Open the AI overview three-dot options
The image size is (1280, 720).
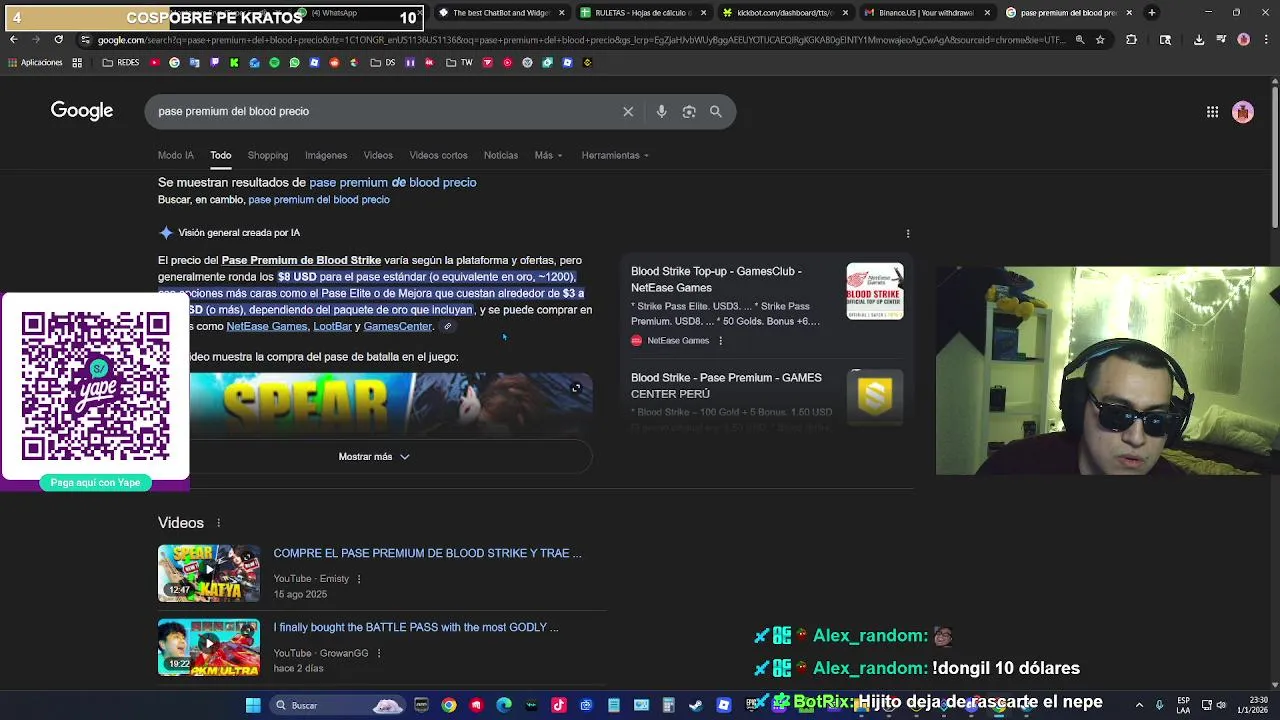pos(908,233)
